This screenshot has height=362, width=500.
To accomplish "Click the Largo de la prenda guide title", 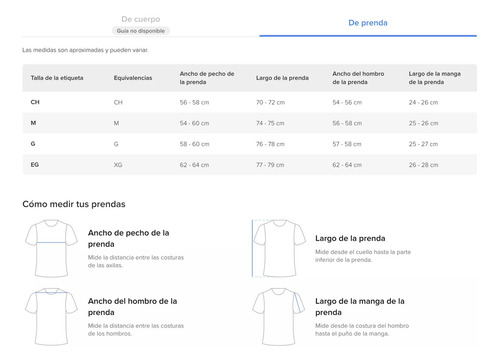I will click(350, 238).
